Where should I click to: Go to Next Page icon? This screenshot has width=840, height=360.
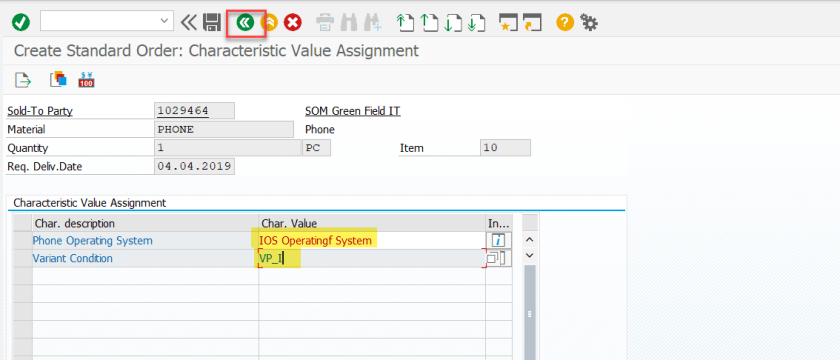(x=453, y=22)
